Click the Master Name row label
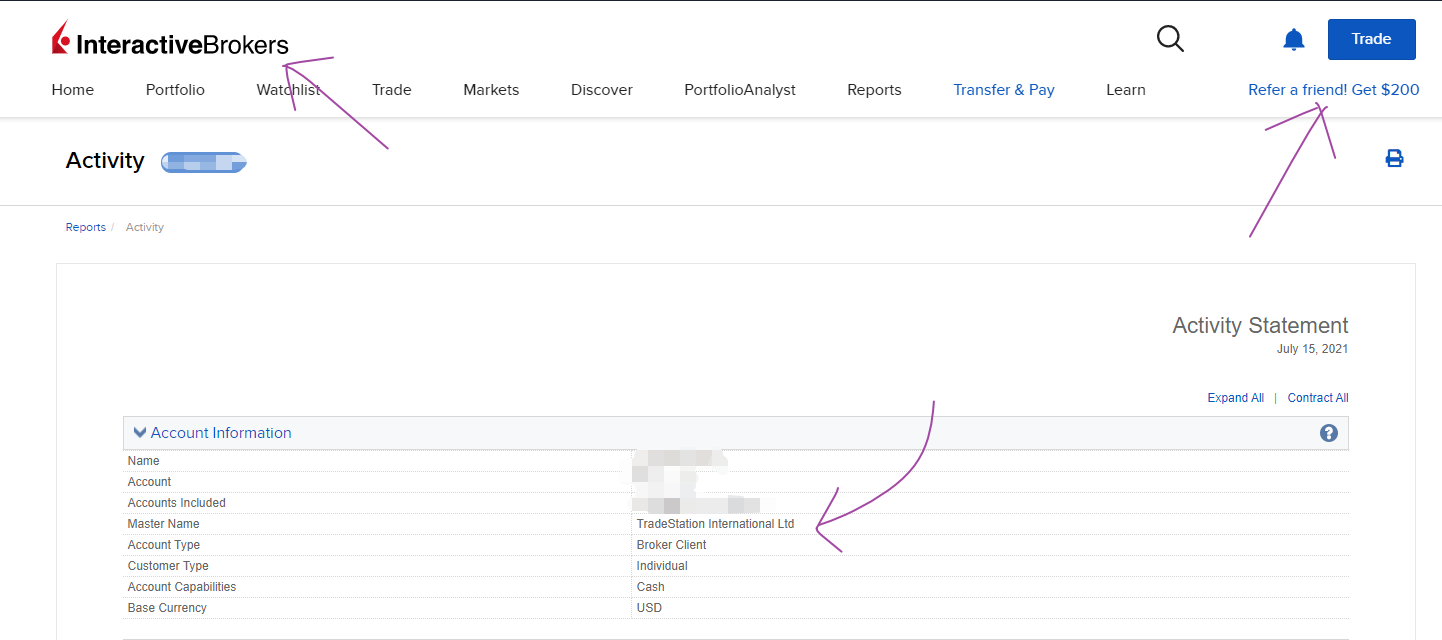Viewport: 1442px width, 640px height. coord(164,524)
